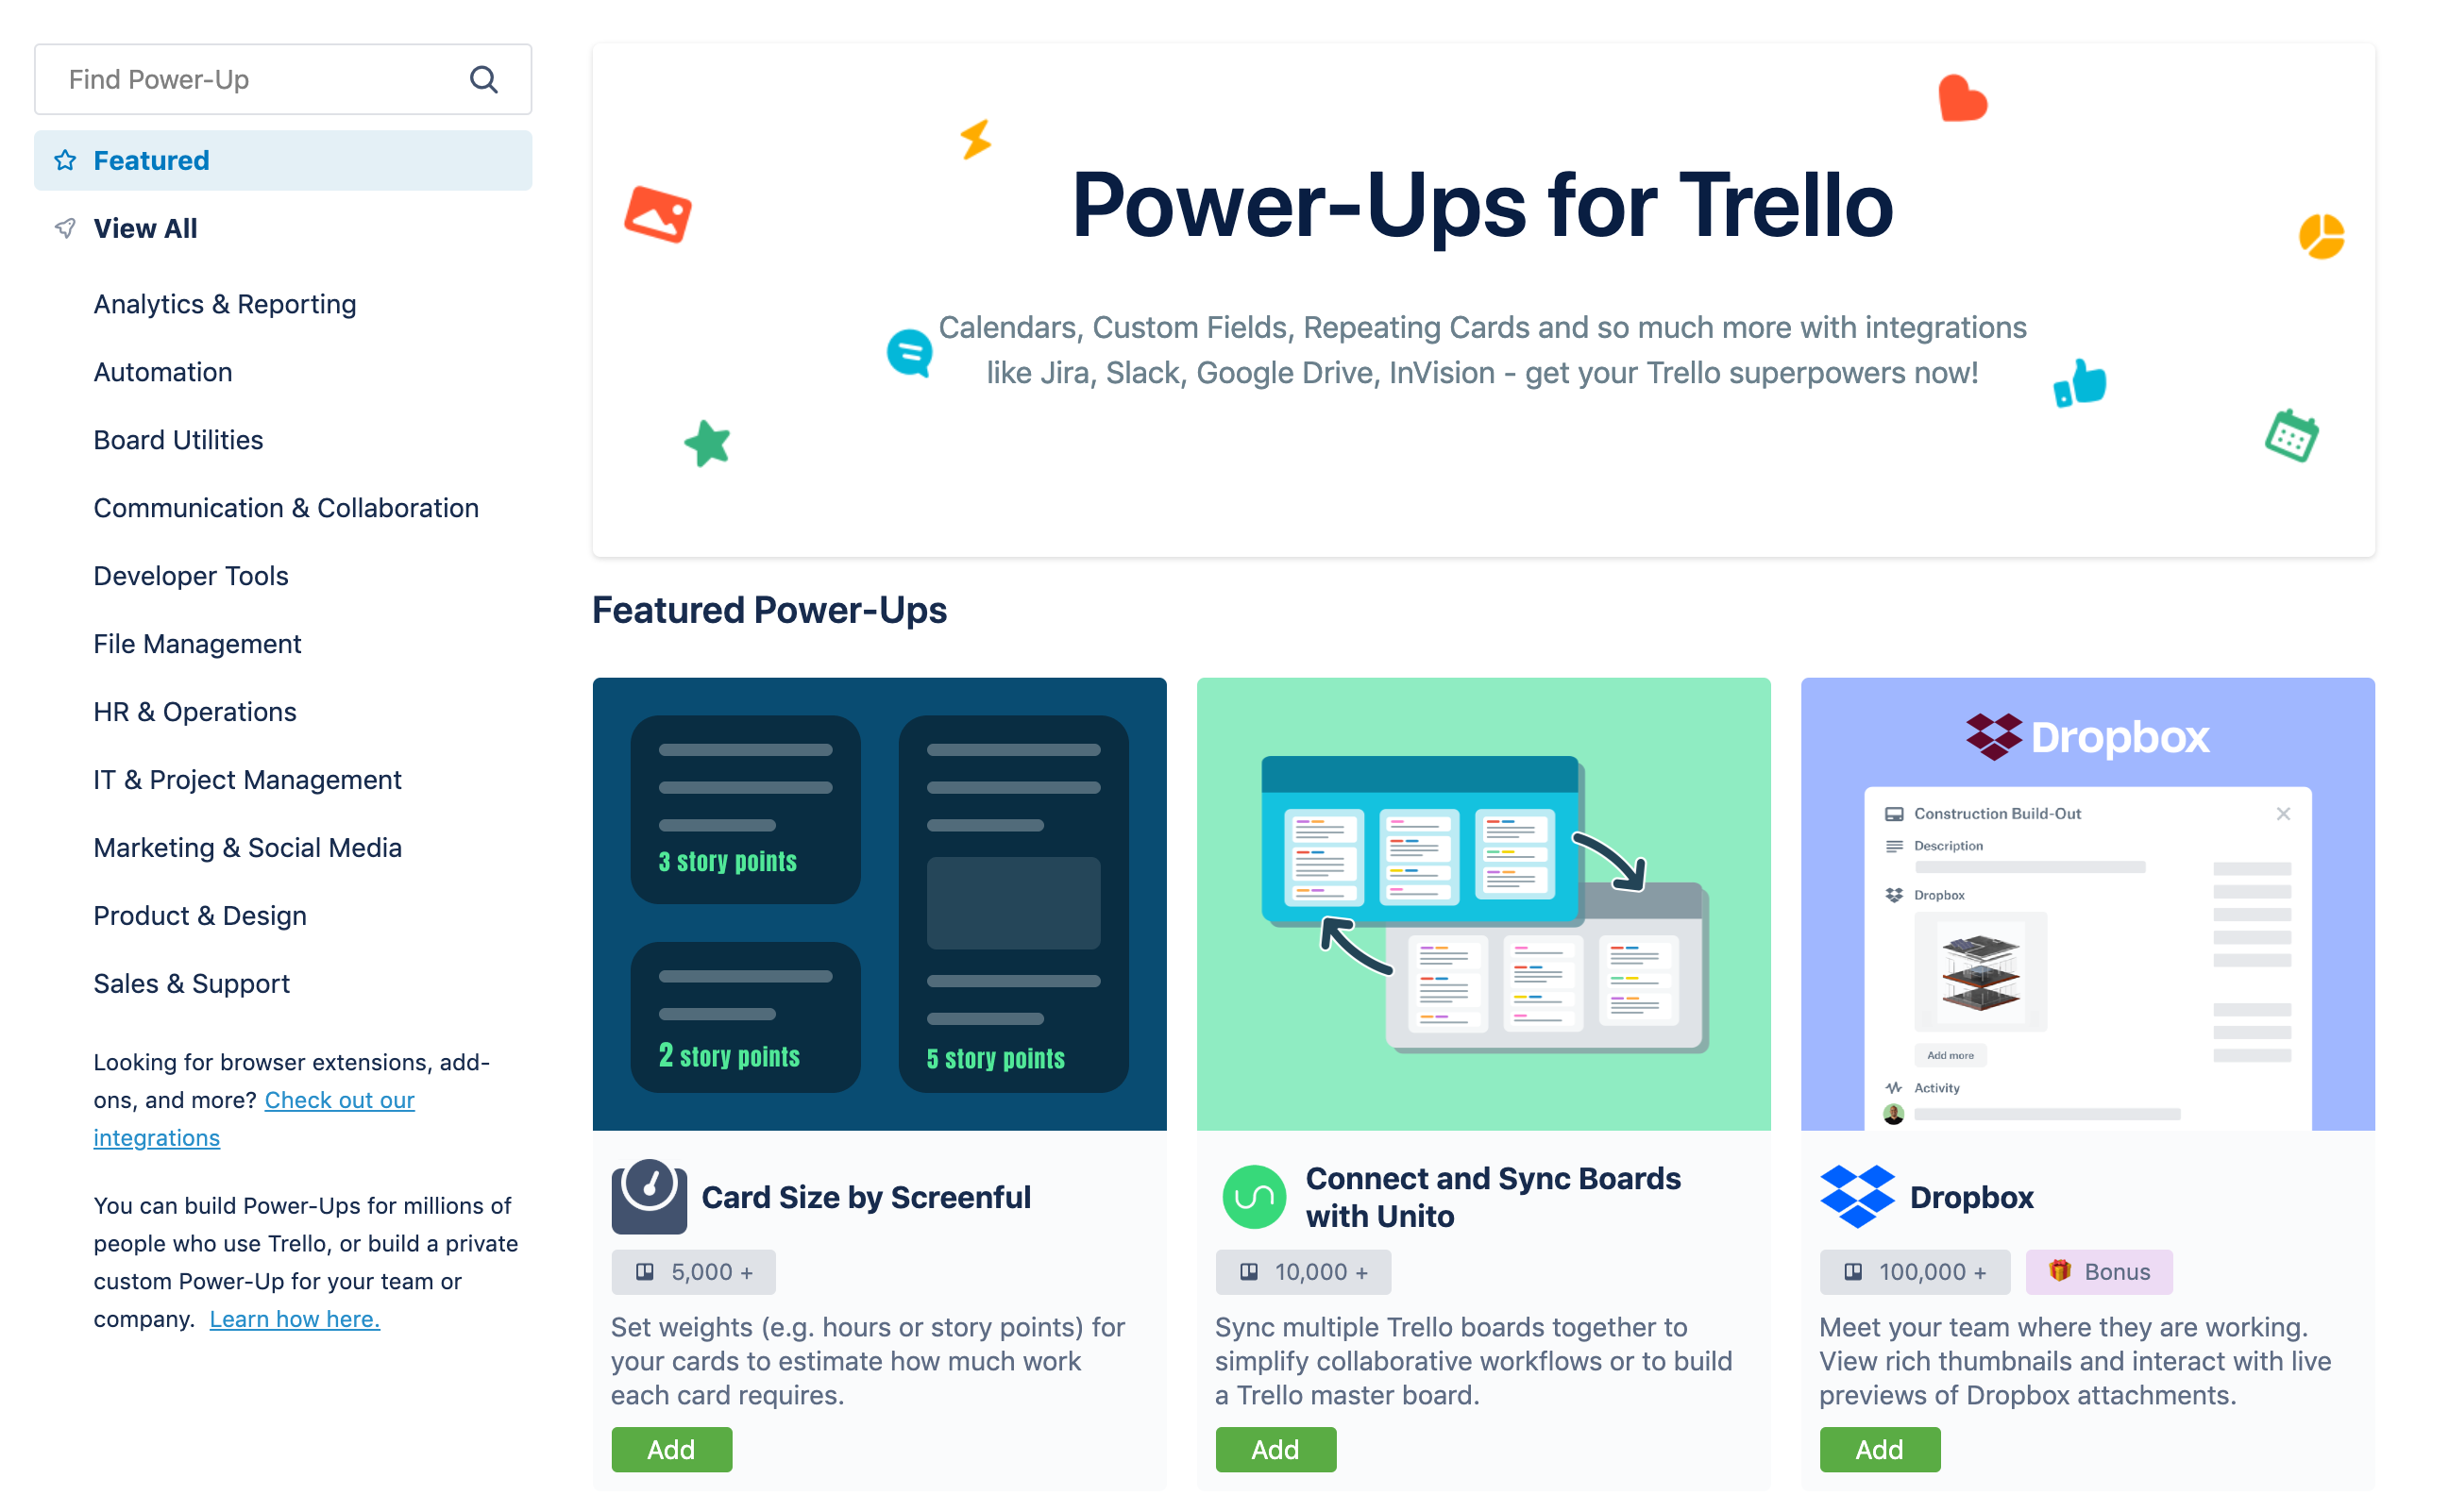Click the Find Power-Up input field
Image resolution: width=2449 pixels, height=1512 pixels.
[x=281, y=78]
